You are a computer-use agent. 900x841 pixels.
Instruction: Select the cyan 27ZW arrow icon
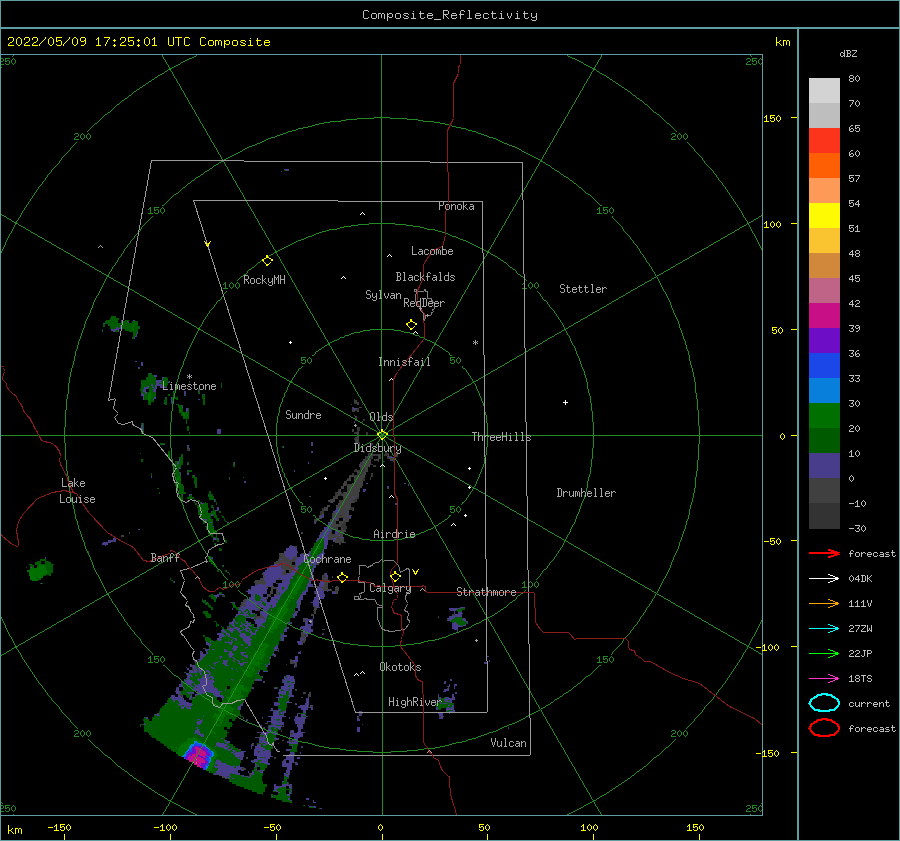click(x=824, y=629)
